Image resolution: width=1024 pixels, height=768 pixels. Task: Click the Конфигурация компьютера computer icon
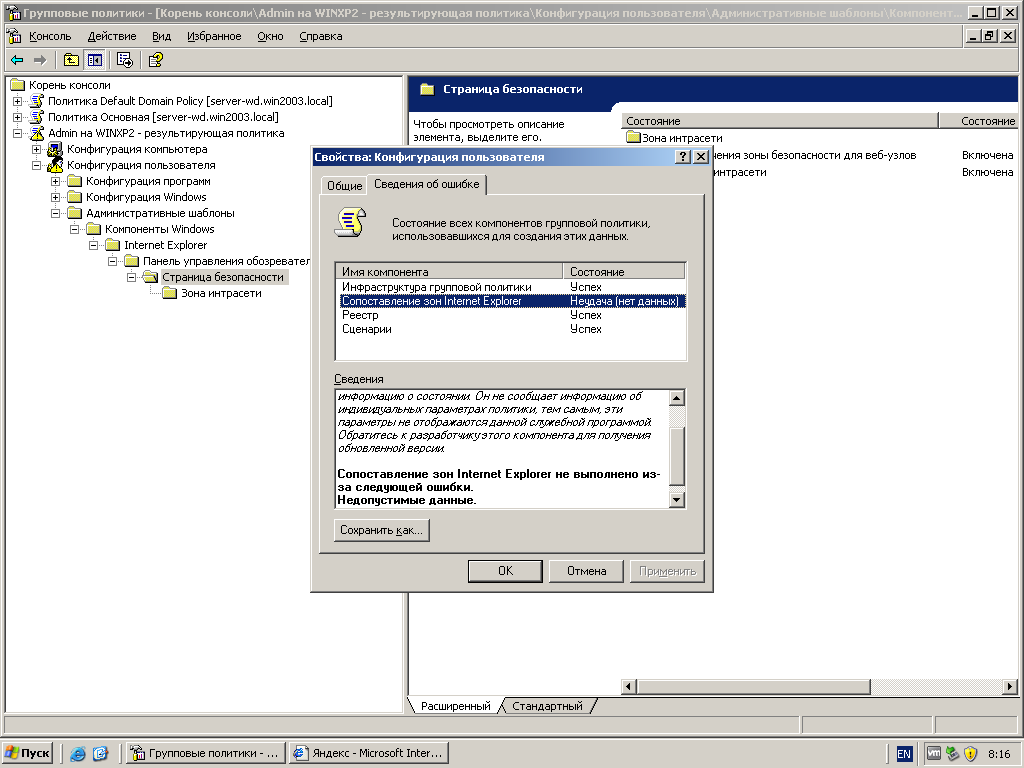point(55,149)
